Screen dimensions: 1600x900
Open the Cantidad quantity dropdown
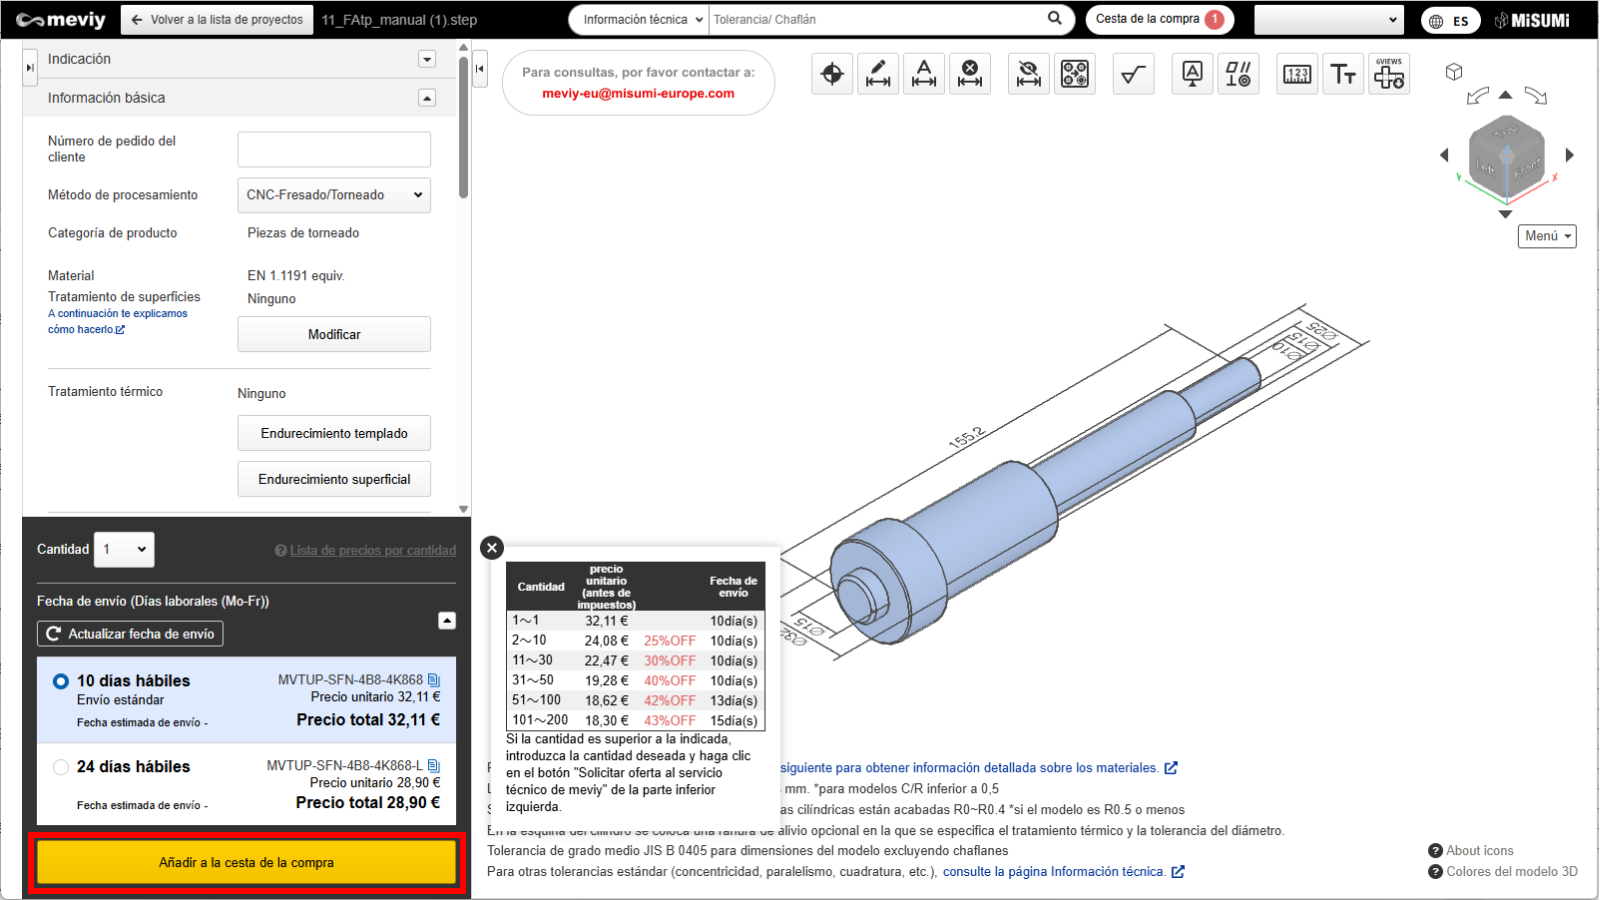click(x=124, y=549)
